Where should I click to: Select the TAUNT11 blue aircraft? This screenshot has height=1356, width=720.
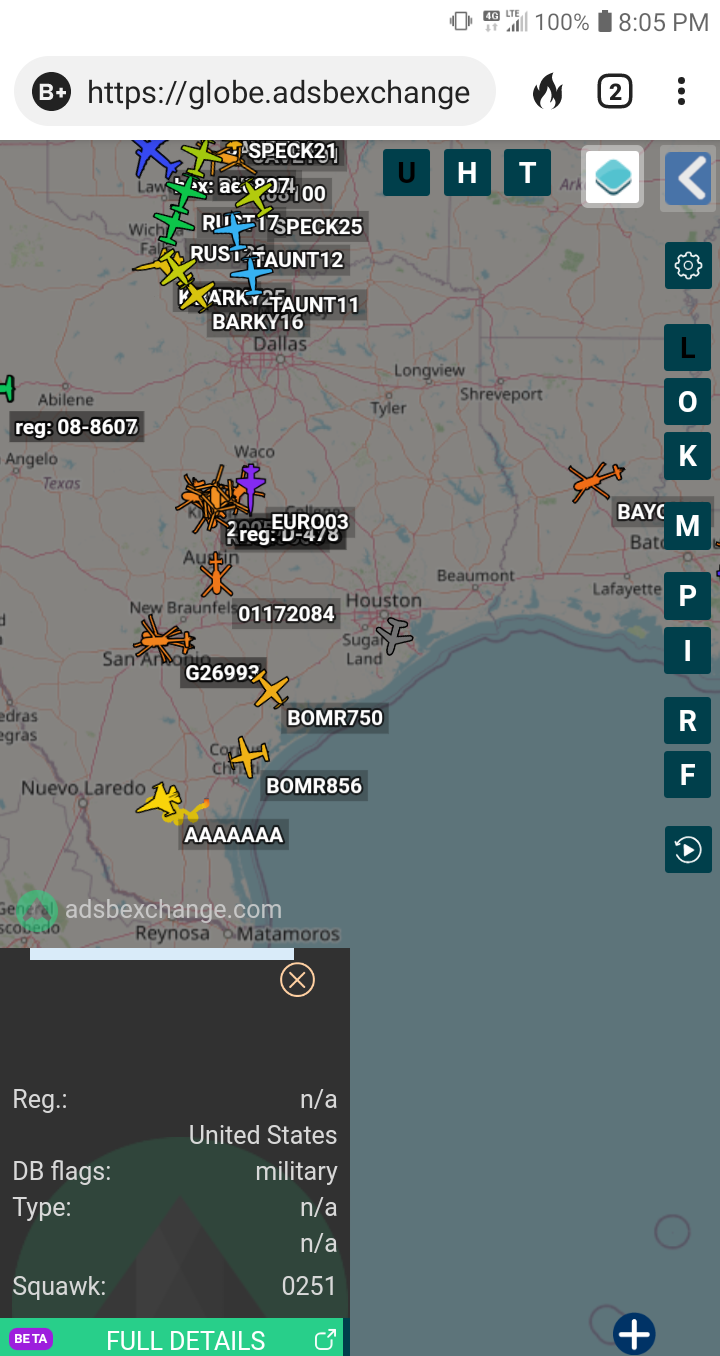[251, 273]
